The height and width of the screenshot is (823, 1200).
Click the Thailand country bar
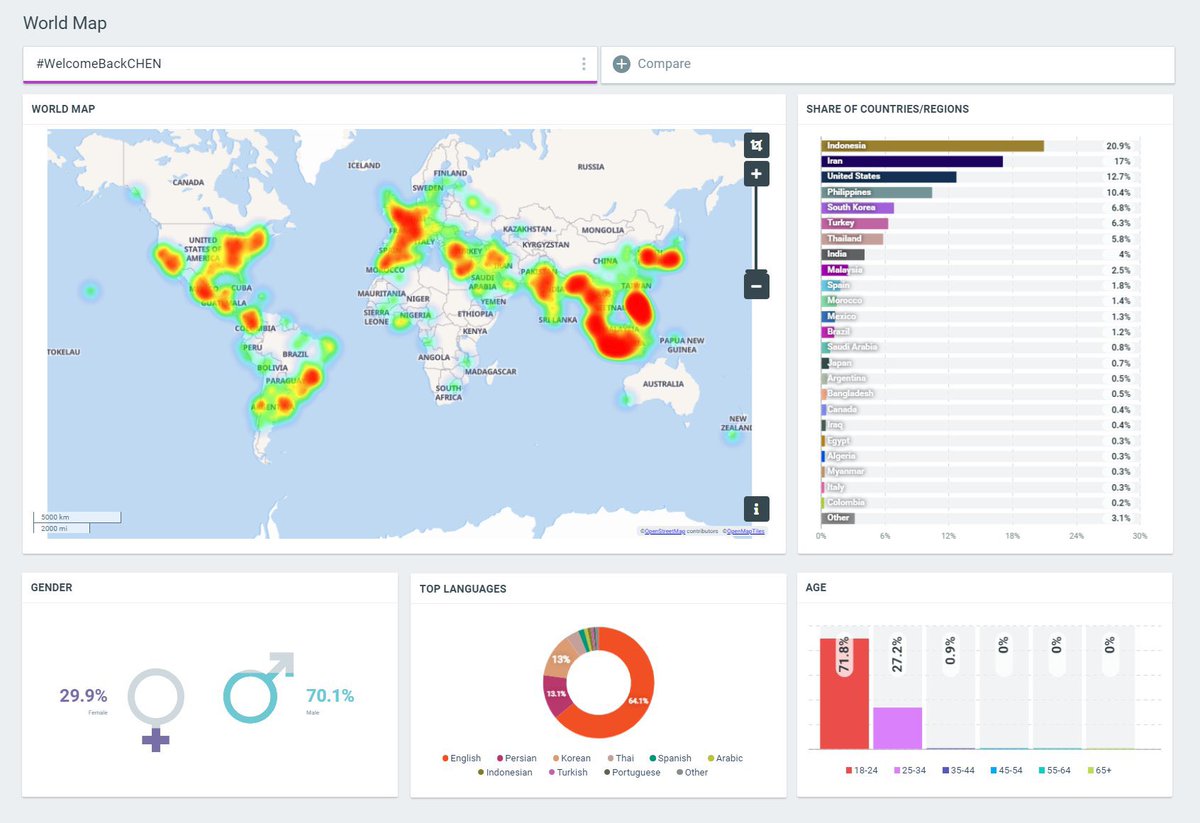click(852, 239)
